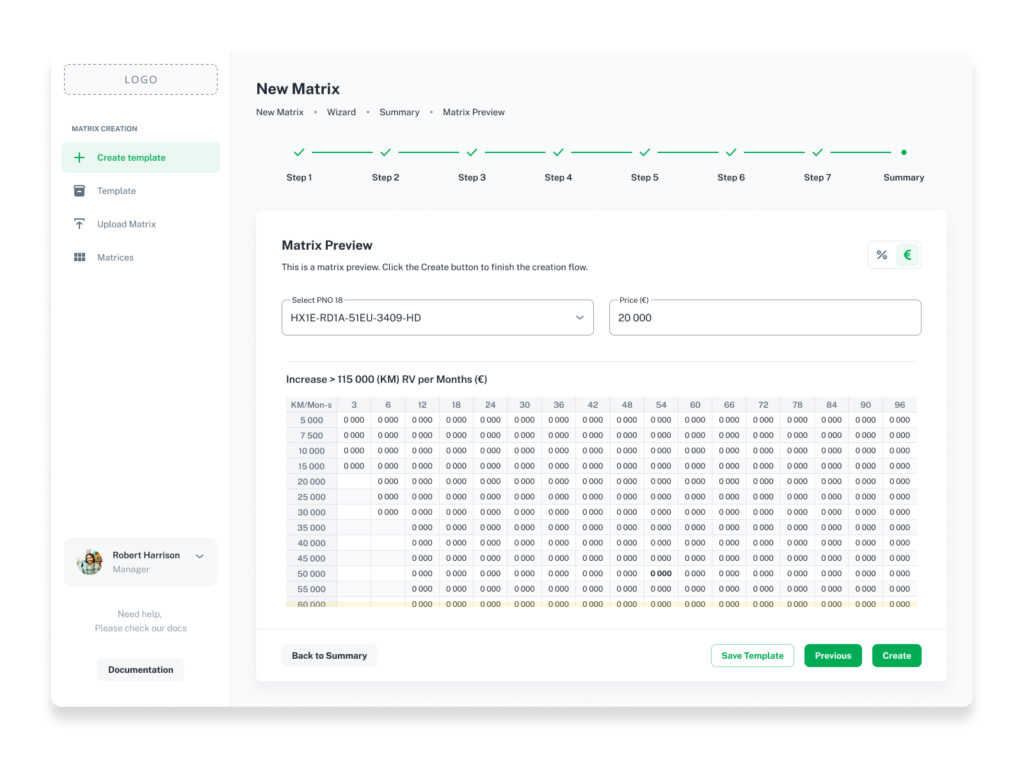Click Robert Harrison's avatar picture
This screenshot has width=1024, height=758.
pyautogui.click(x=89, y=562)
